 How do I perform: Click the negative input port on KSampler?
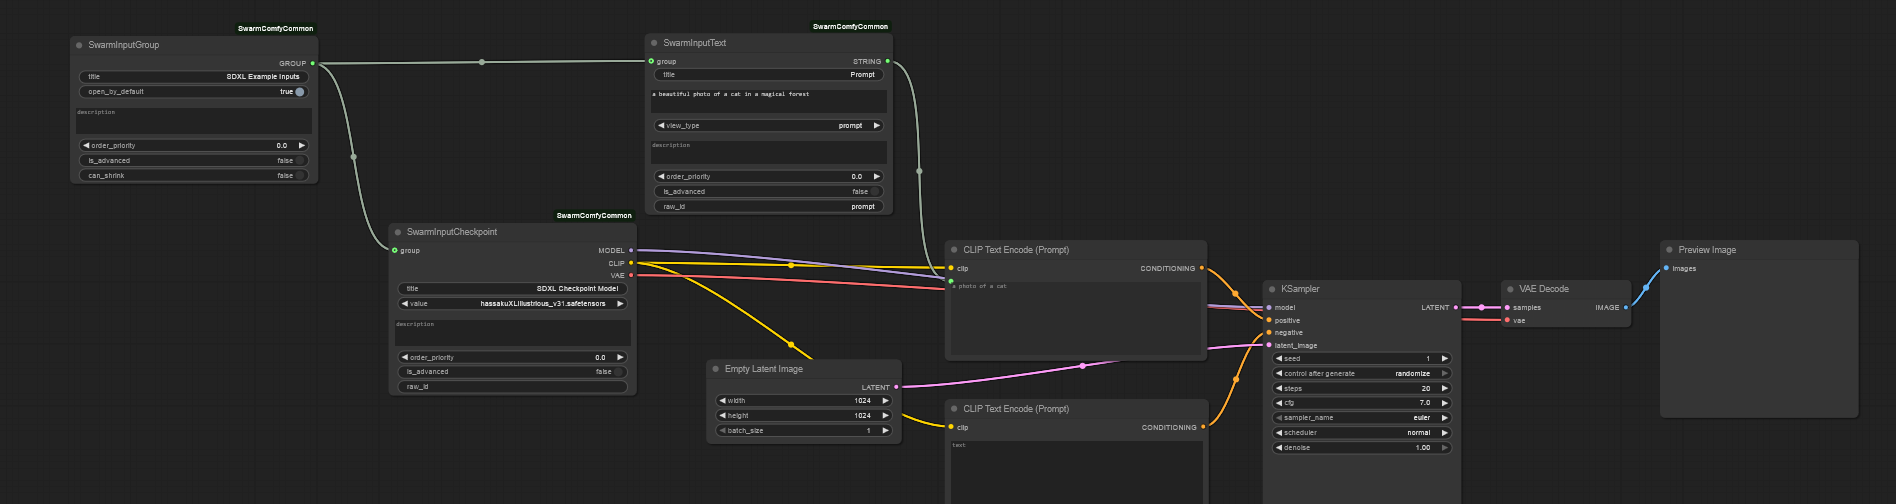click(x=1269, y=332)
